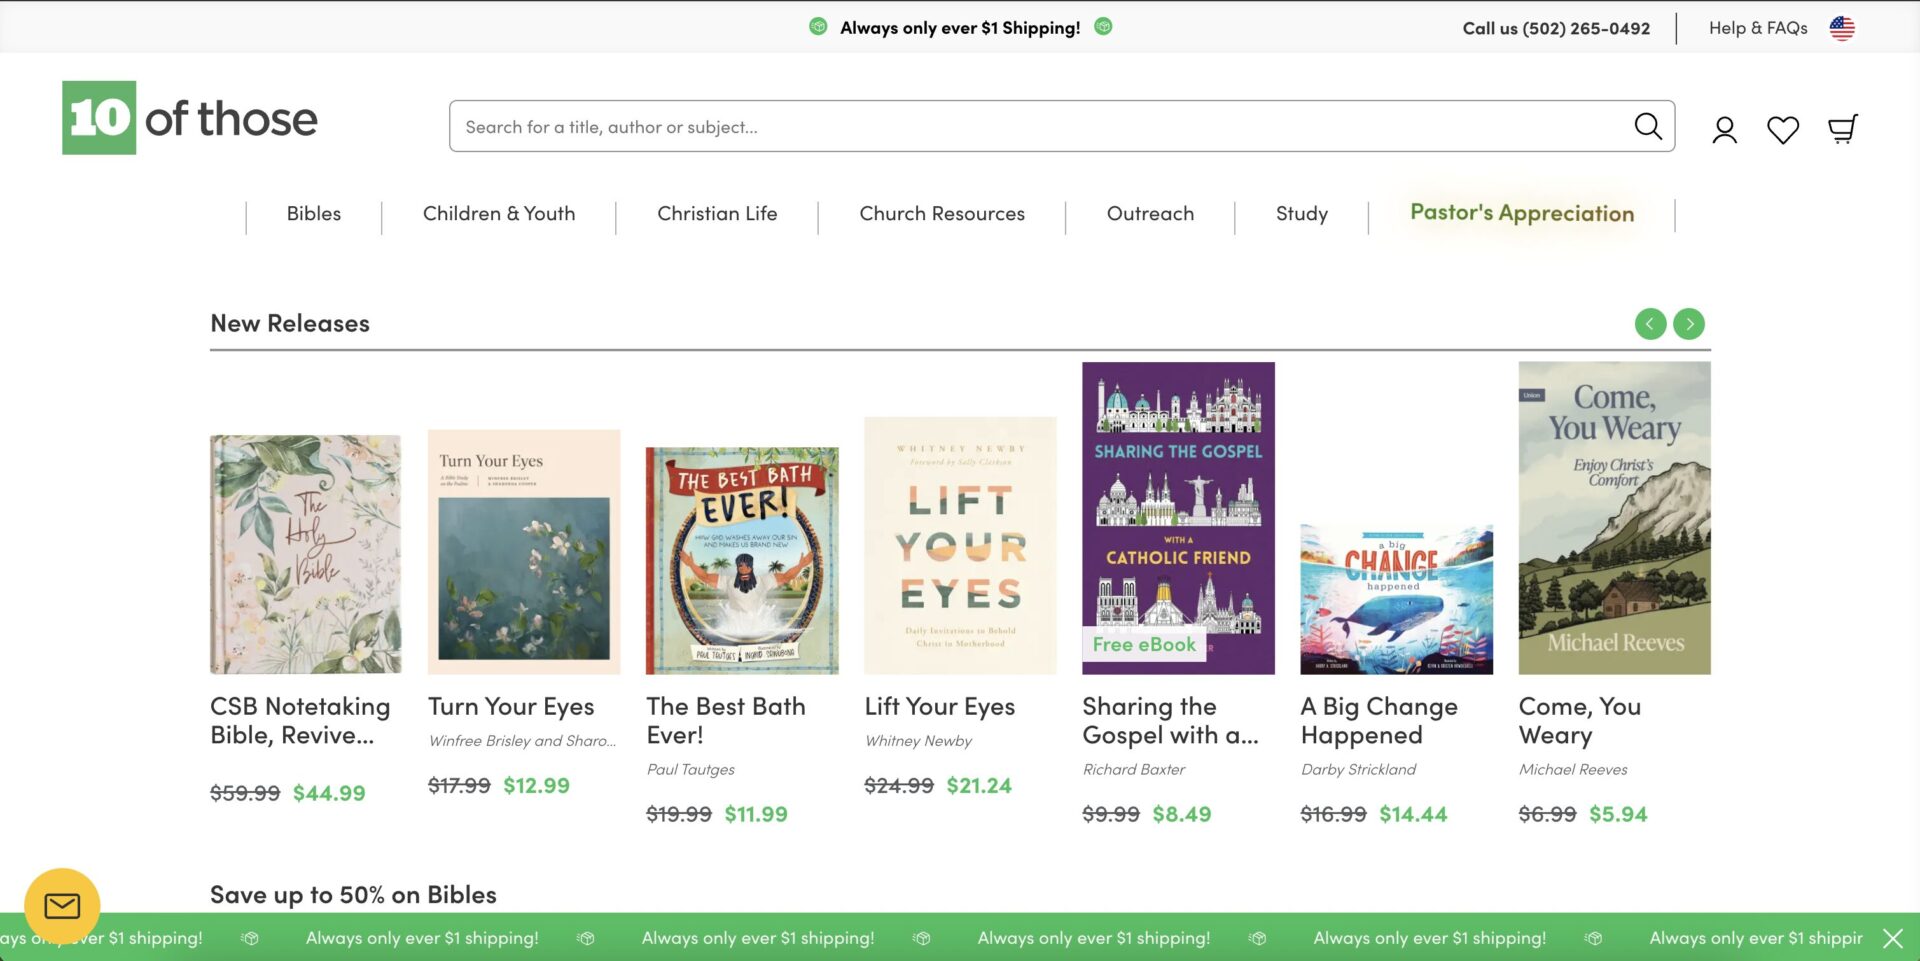Image resolution: width=1920 pixels, height=961 pixels.
Task: Open the wishlist heart icon
Action: point(1782,130)
